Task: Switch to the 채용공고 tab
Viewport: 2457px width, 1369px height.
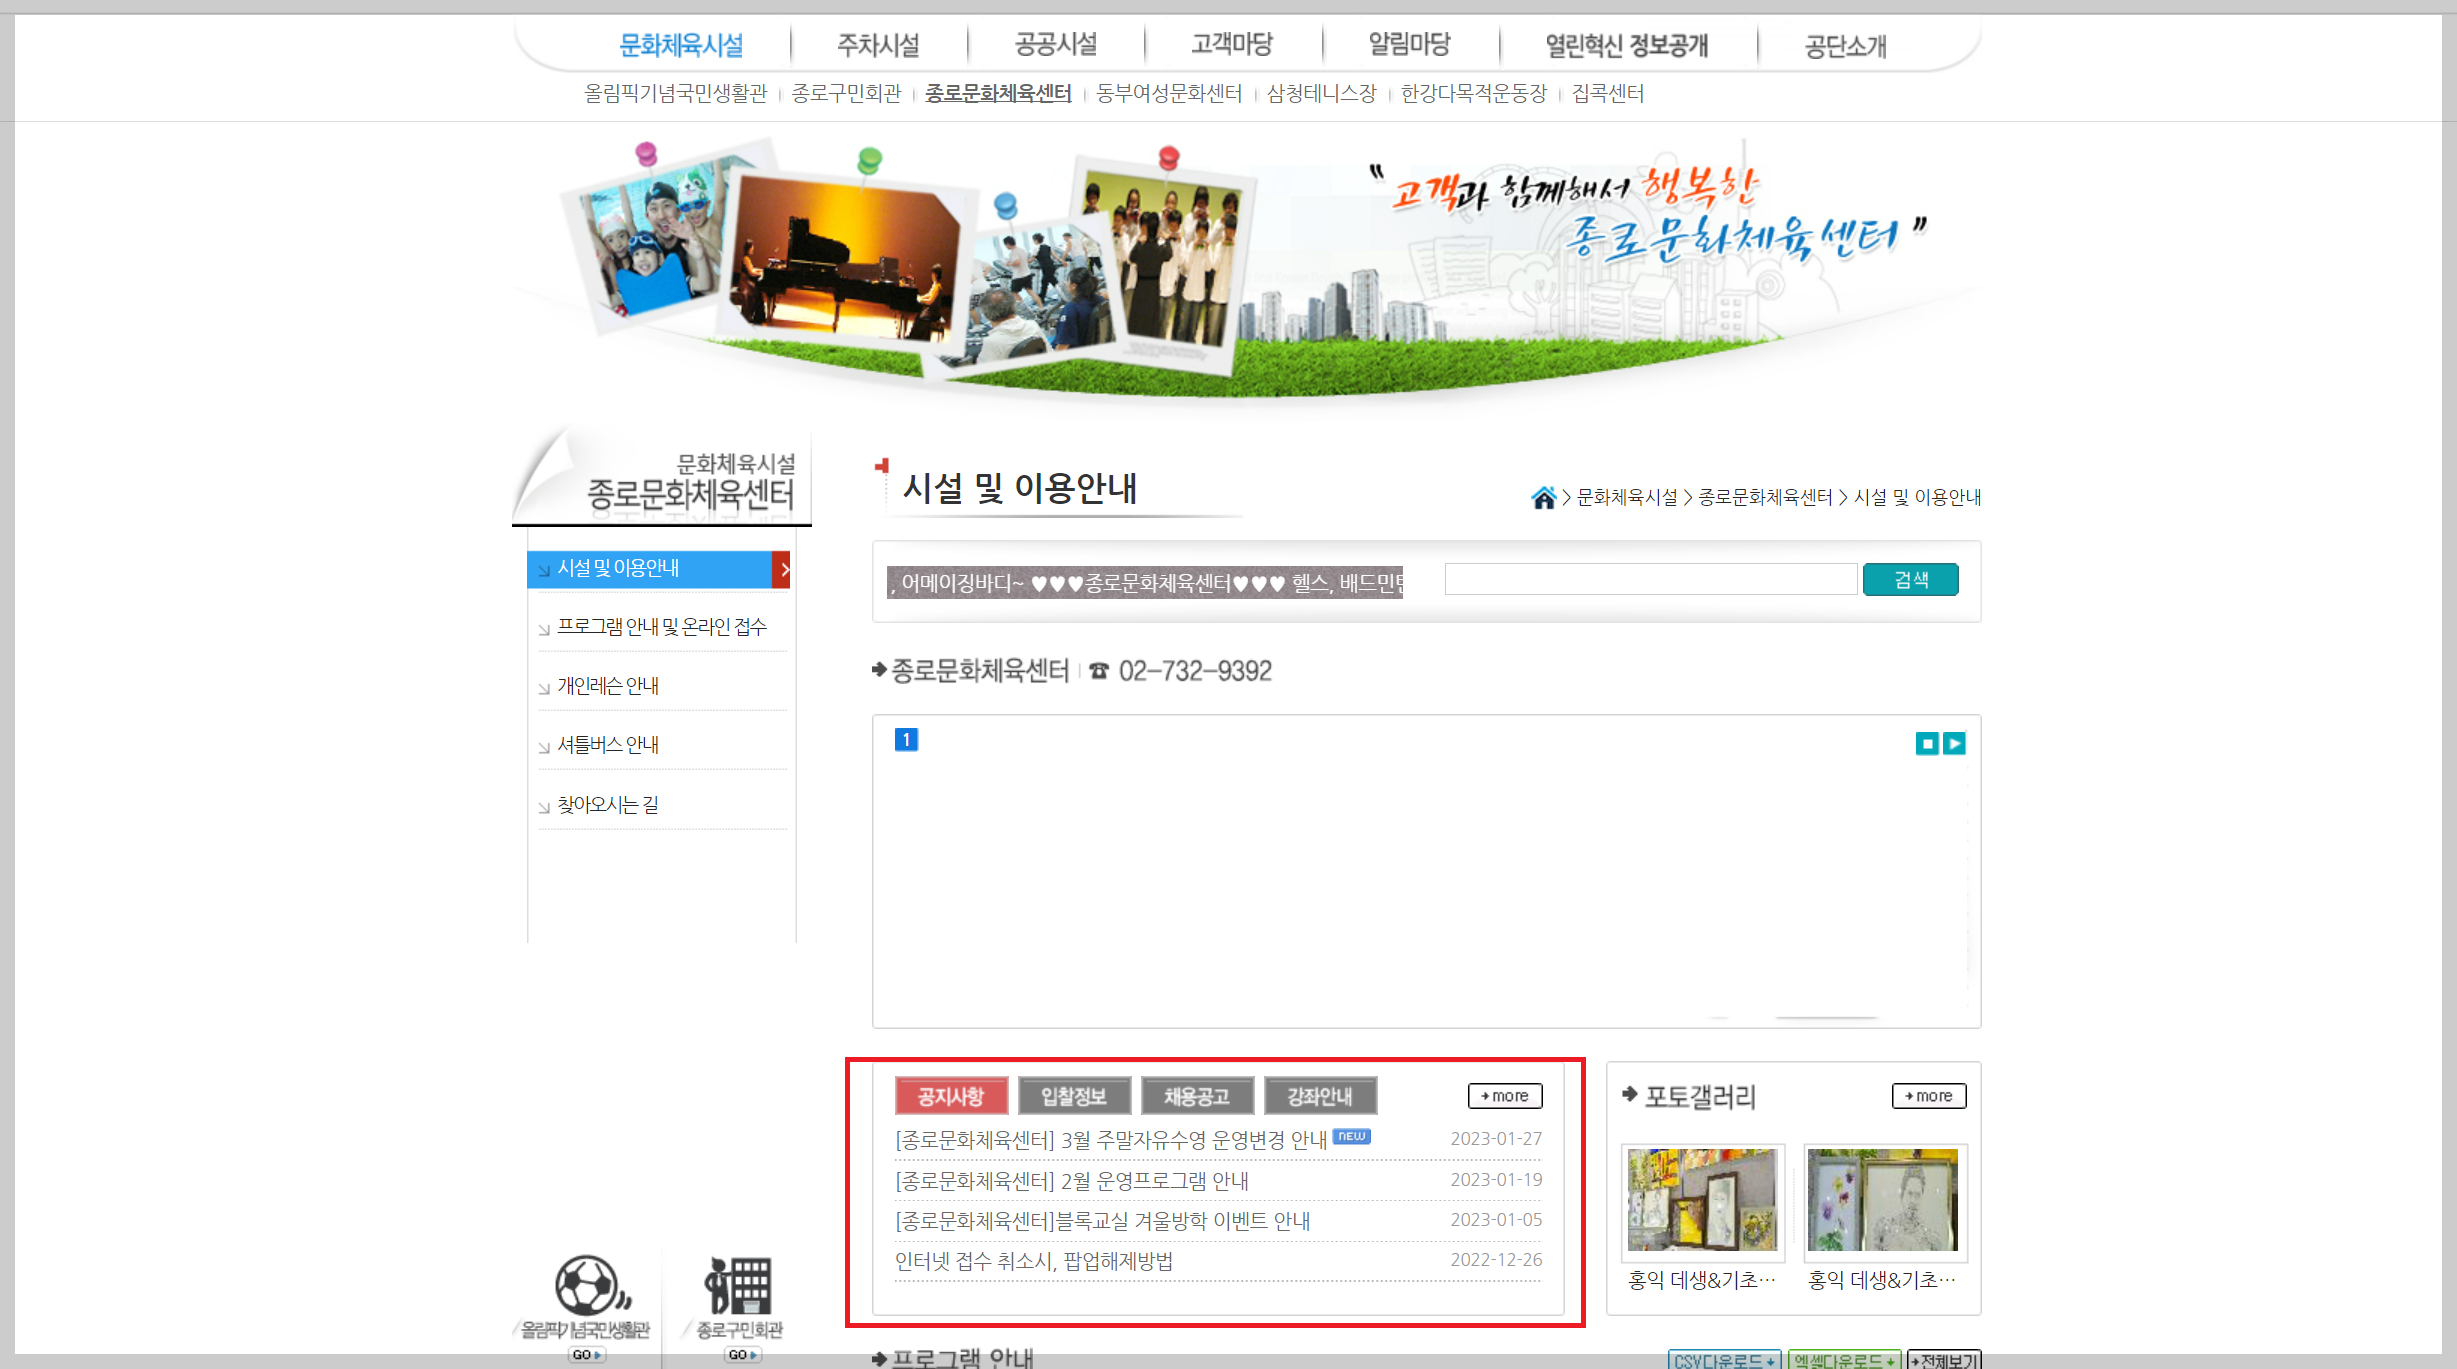Action: point(1197,1096)
